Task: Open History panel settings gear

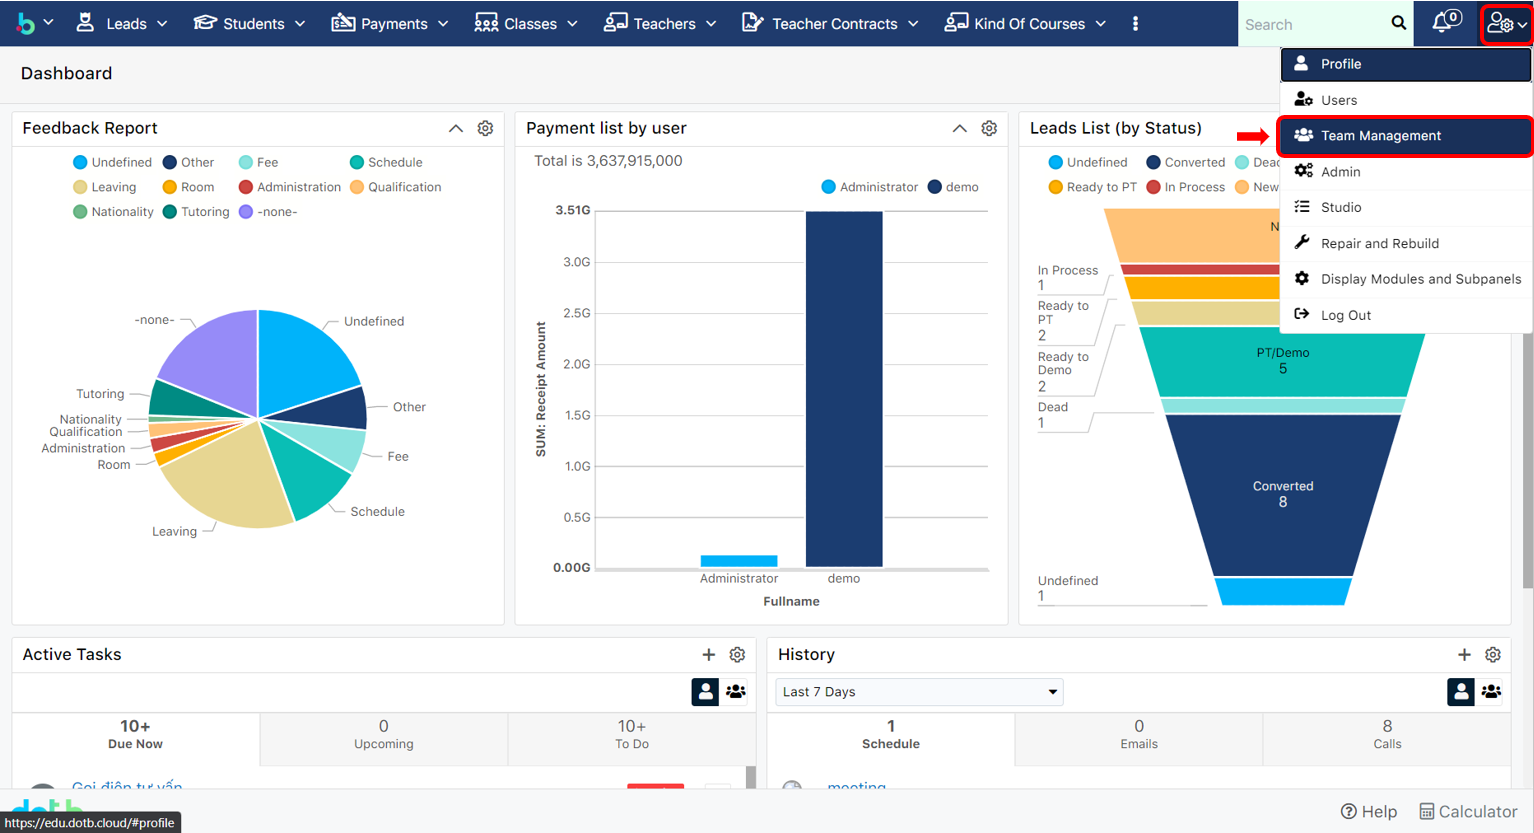Action: tap(1492, 654)
